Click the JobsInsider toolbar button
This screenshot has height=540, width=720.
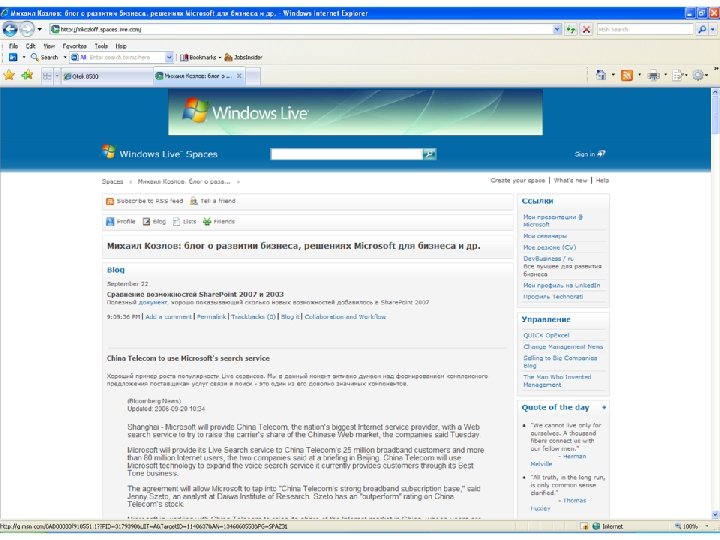pos(243,57)
